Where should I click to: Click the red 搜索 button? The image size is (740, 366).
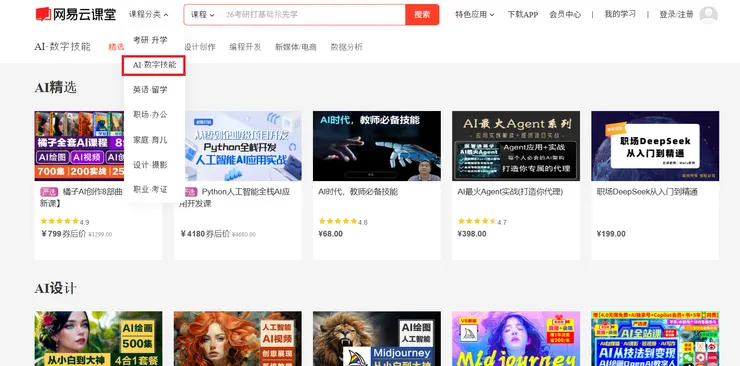(x=422, y=15)
